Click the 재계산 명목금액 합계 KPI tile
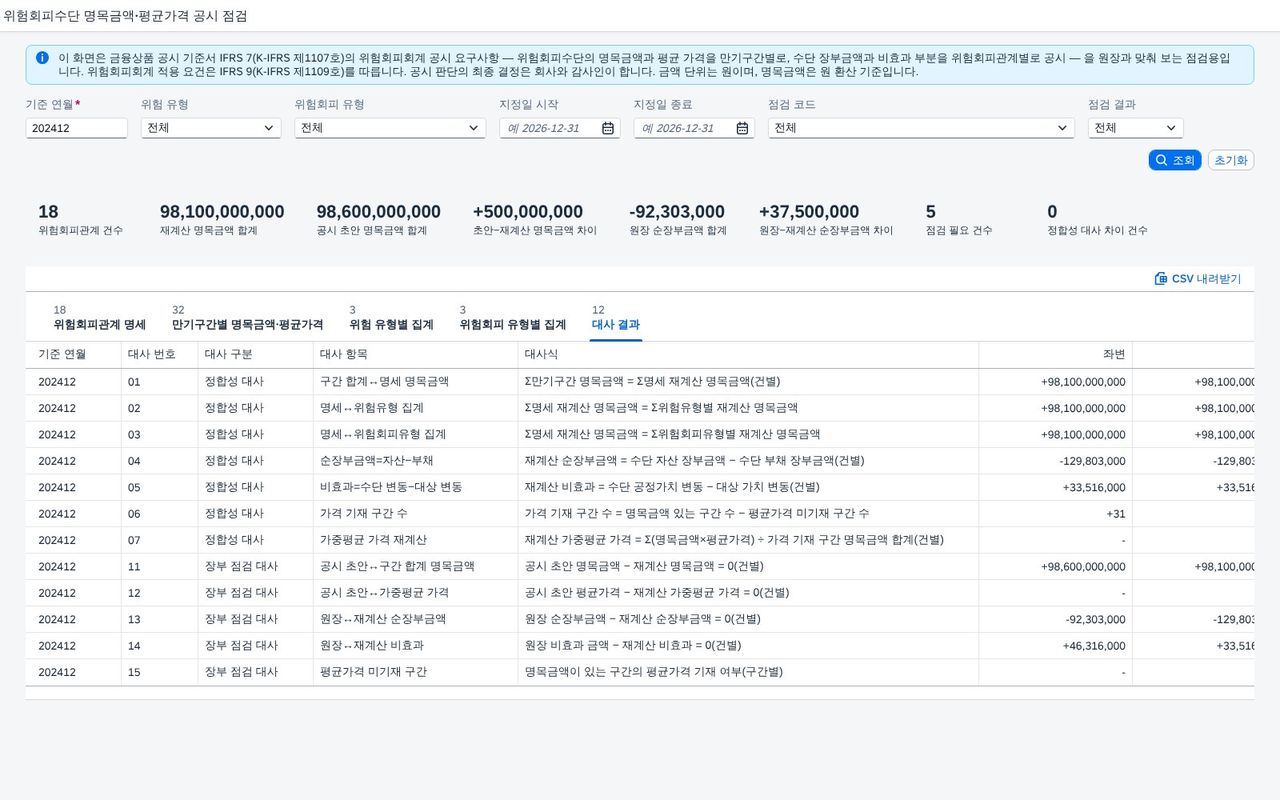The image size is (1280, 800). (x=222, y=220)
